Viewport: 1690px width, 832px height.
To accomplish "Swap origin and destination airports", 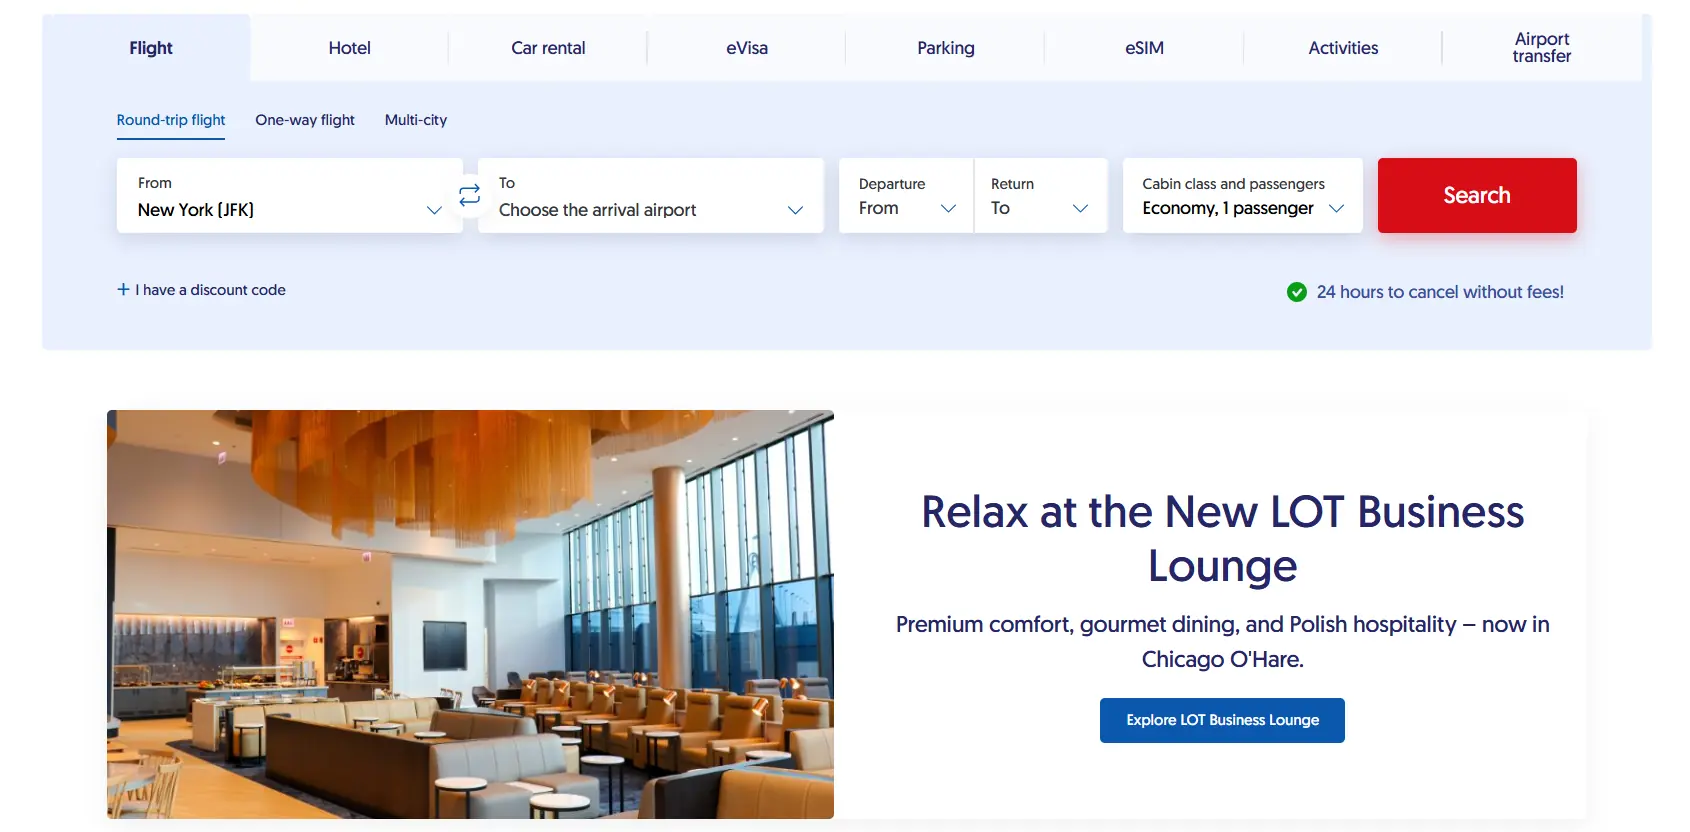I will coord(470,195).
